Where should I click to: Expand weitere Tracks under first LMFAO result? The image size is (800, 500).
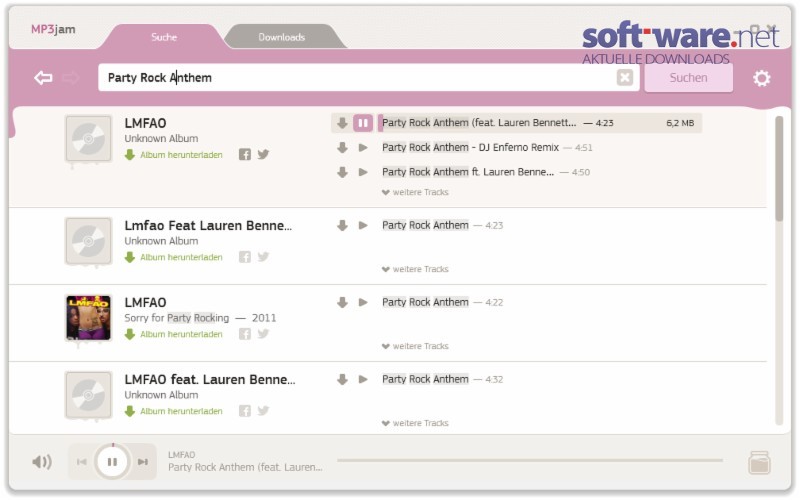(x=415, y=192)
